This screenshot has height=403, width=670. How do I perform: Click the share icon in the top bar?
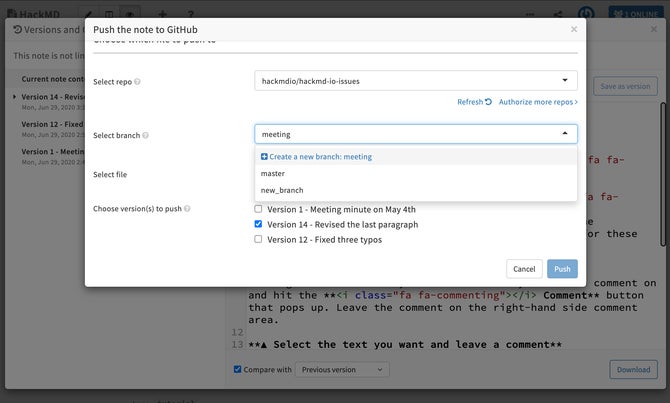(558, 14)
